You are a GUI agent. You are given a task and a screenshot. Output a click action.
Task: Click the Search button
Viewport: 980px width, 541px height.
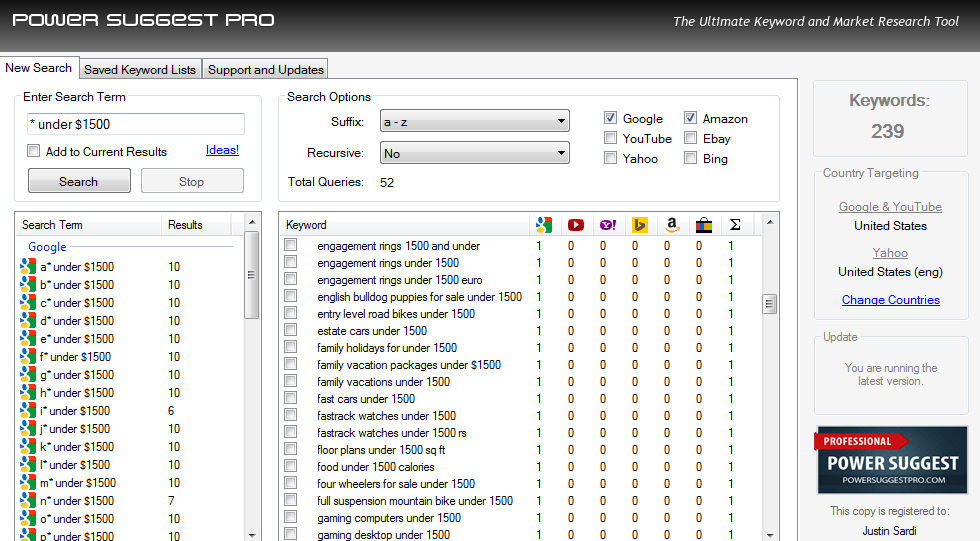pos(79,181)
